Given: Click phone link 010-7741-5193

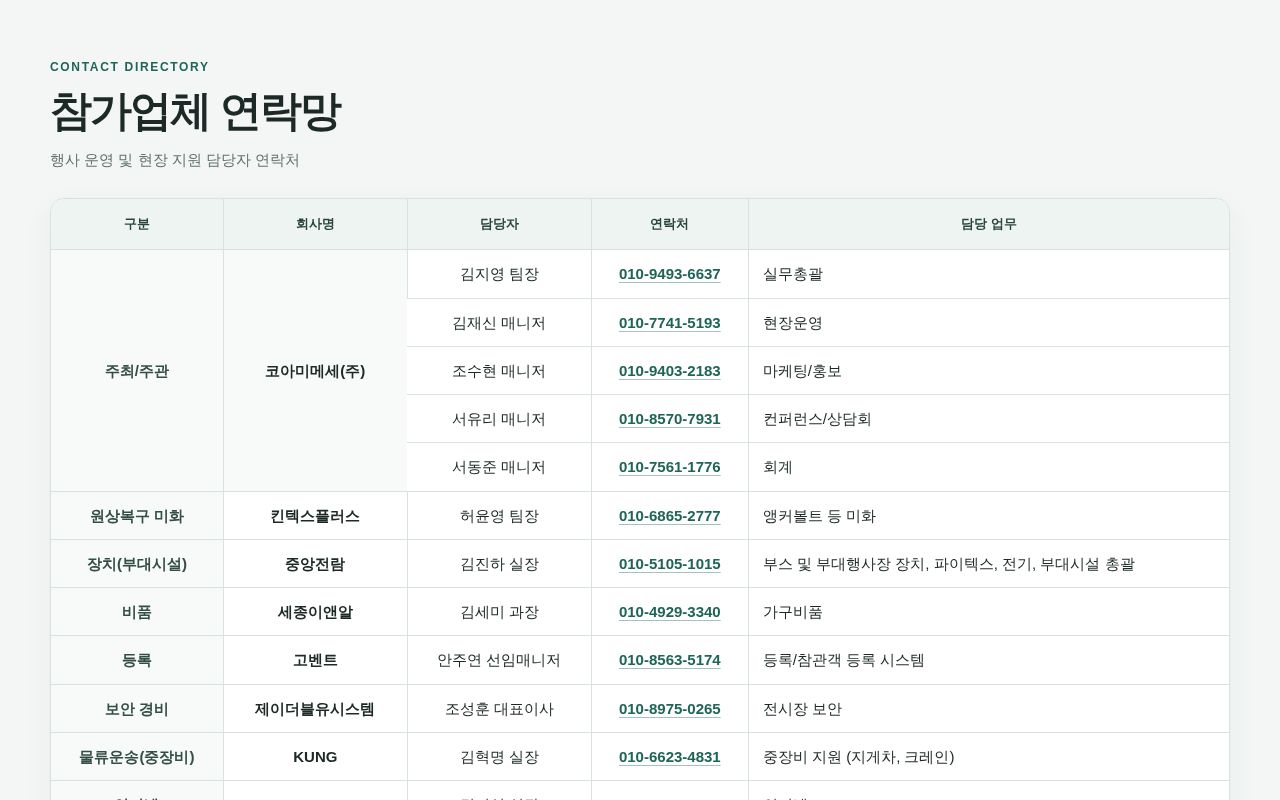Looking at the screenshot, I should [x=669, y=323].
